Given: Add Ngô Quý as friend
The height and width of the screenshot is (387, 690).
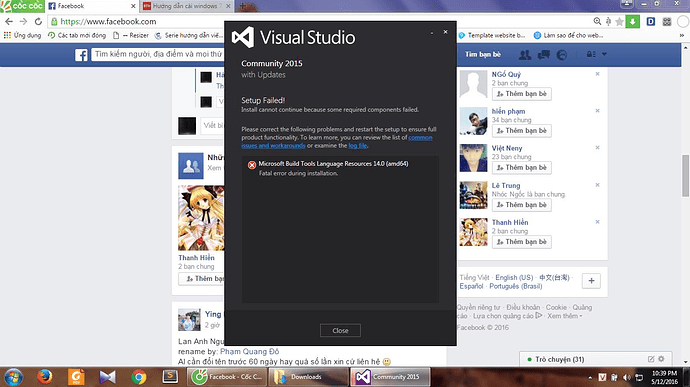Looking at the screenshot, I should point(521,94).
